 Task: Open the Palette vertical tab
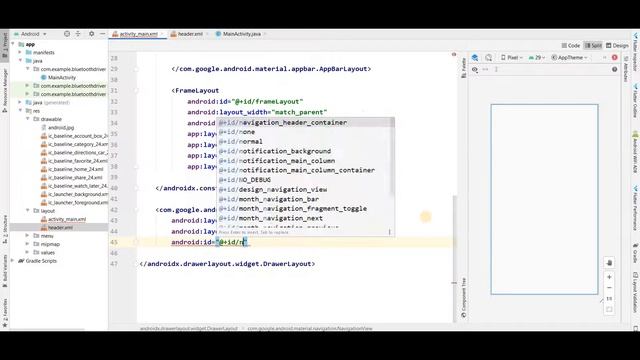pos(463,67)
